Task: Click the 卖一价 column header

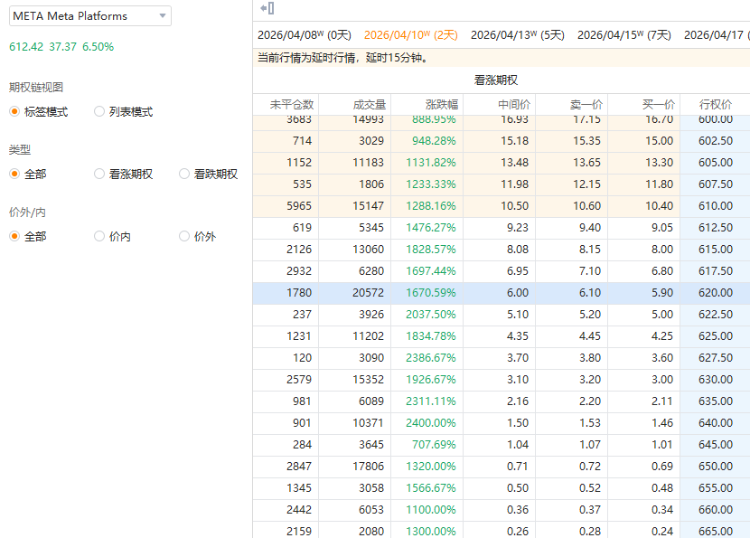Action: pyautogui.click(x=577, y=104)
